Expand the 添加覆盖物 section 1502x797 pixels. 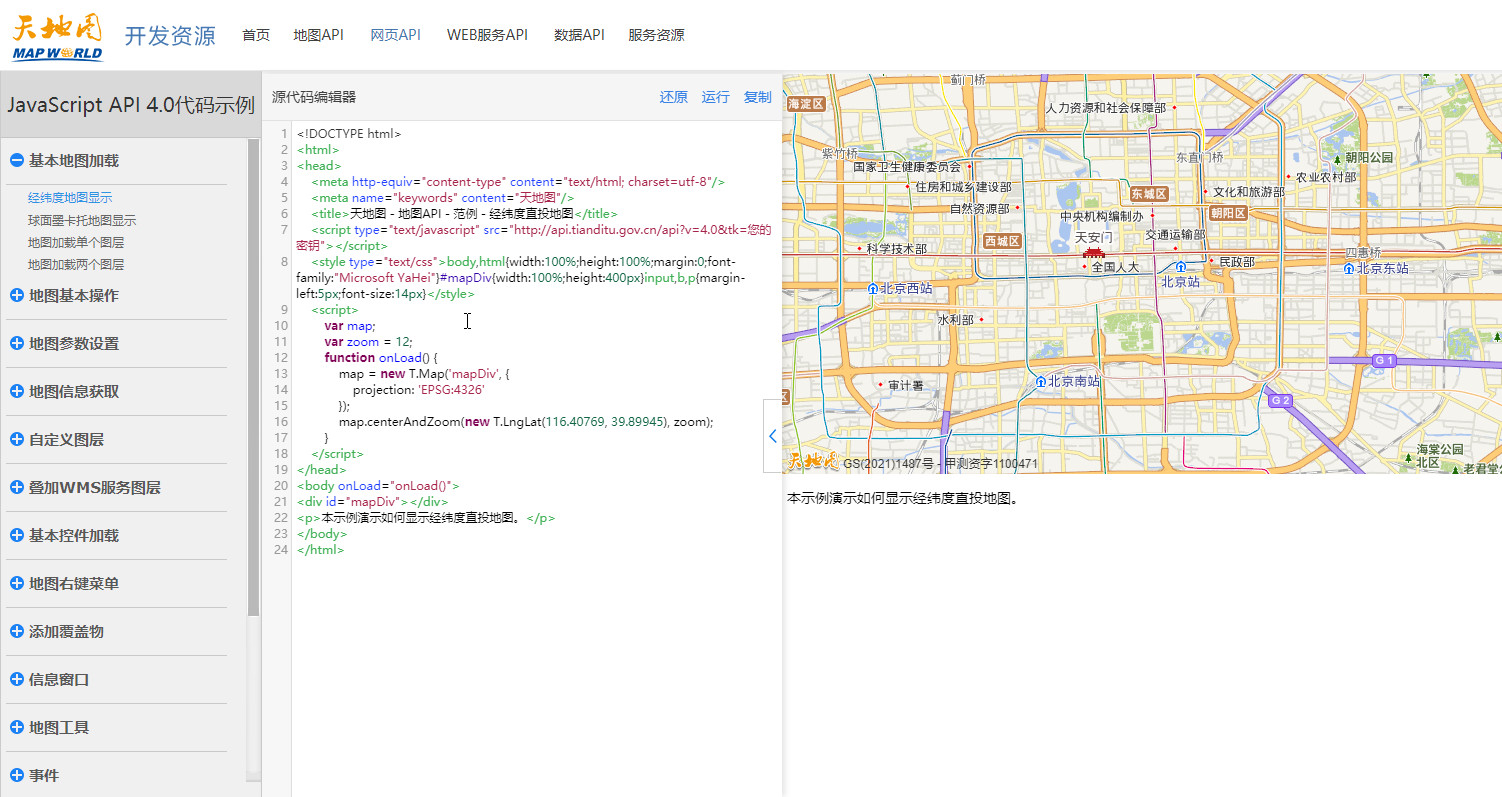(17, 631)
